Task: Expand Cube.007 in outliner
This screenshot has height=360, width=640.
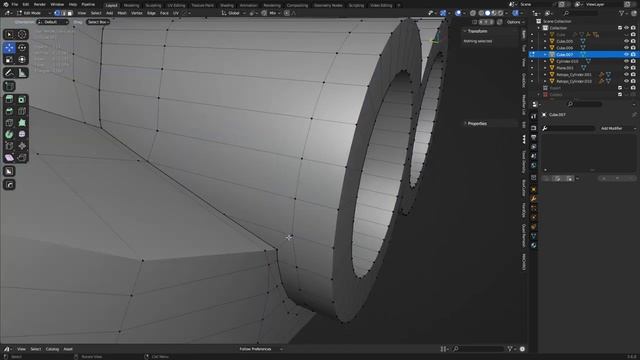Action: coord(545,54)
